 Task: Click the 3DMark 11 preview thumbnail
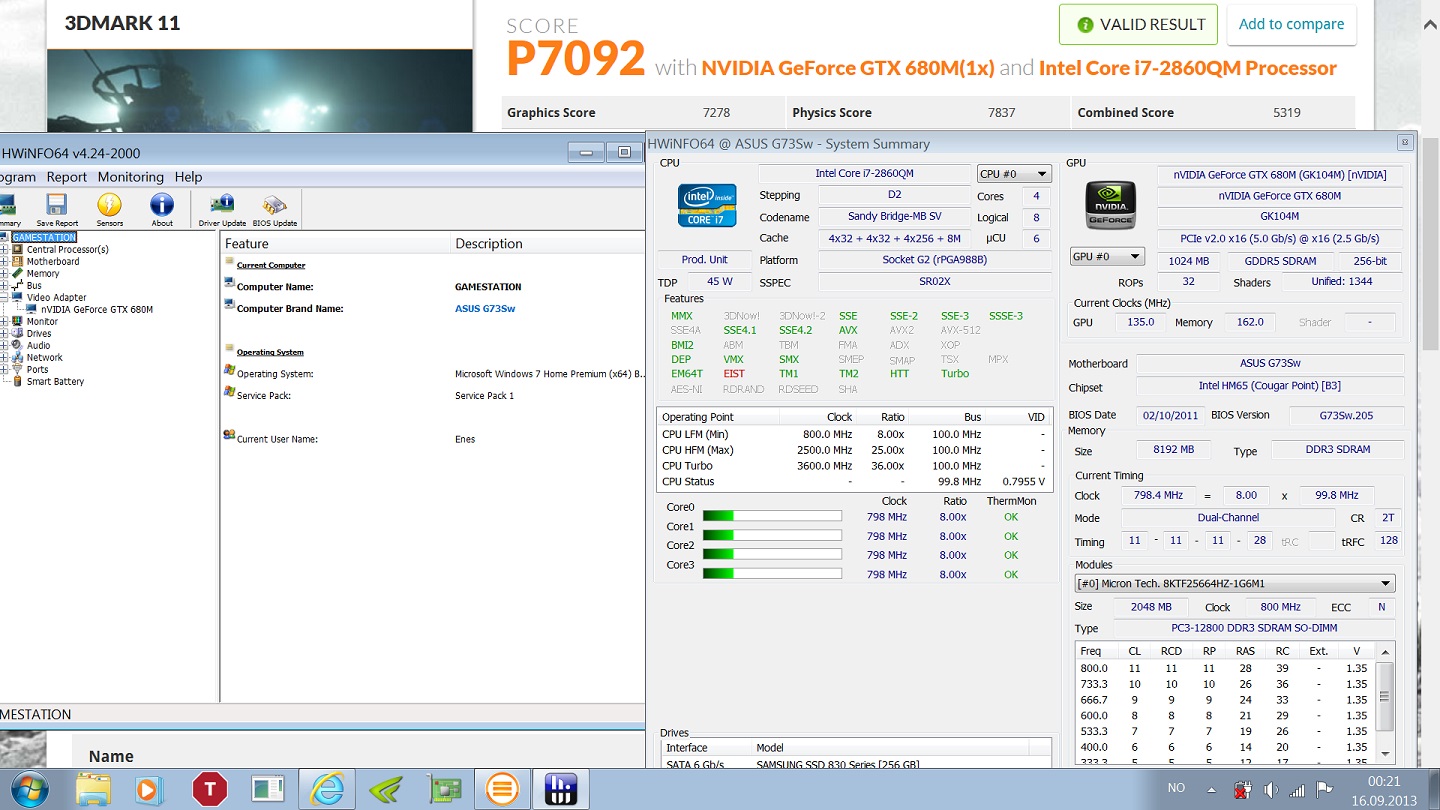click(x=260, y=90)
